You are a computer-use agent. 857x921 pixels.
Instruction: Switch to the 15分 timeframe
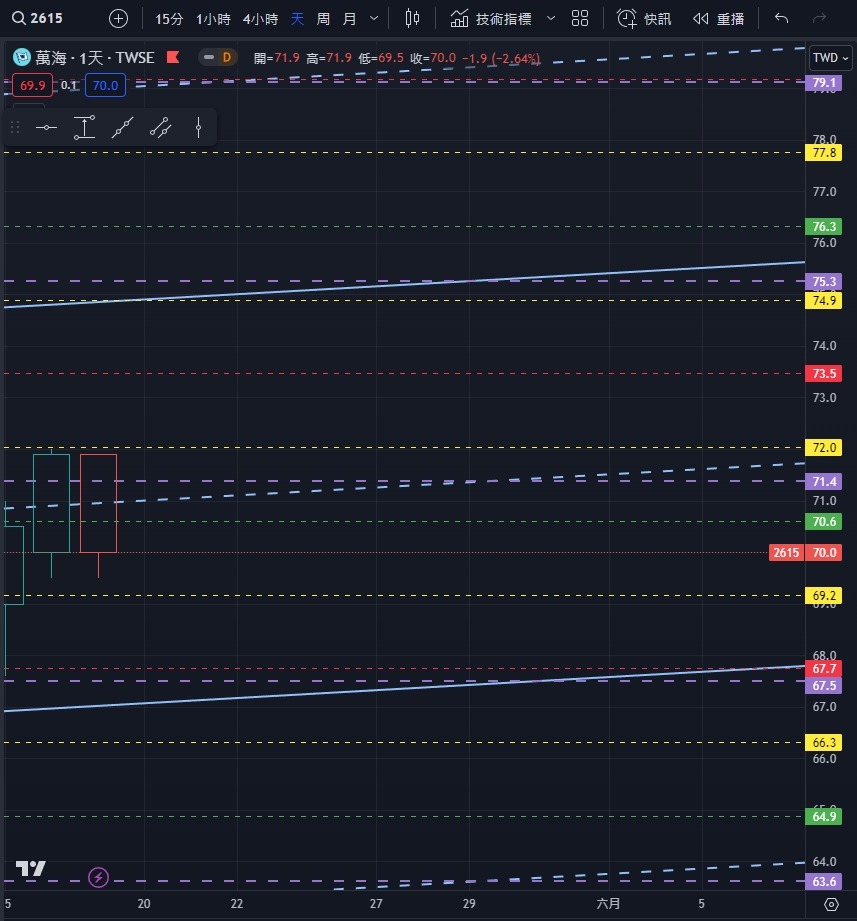[x=169, y=19]
